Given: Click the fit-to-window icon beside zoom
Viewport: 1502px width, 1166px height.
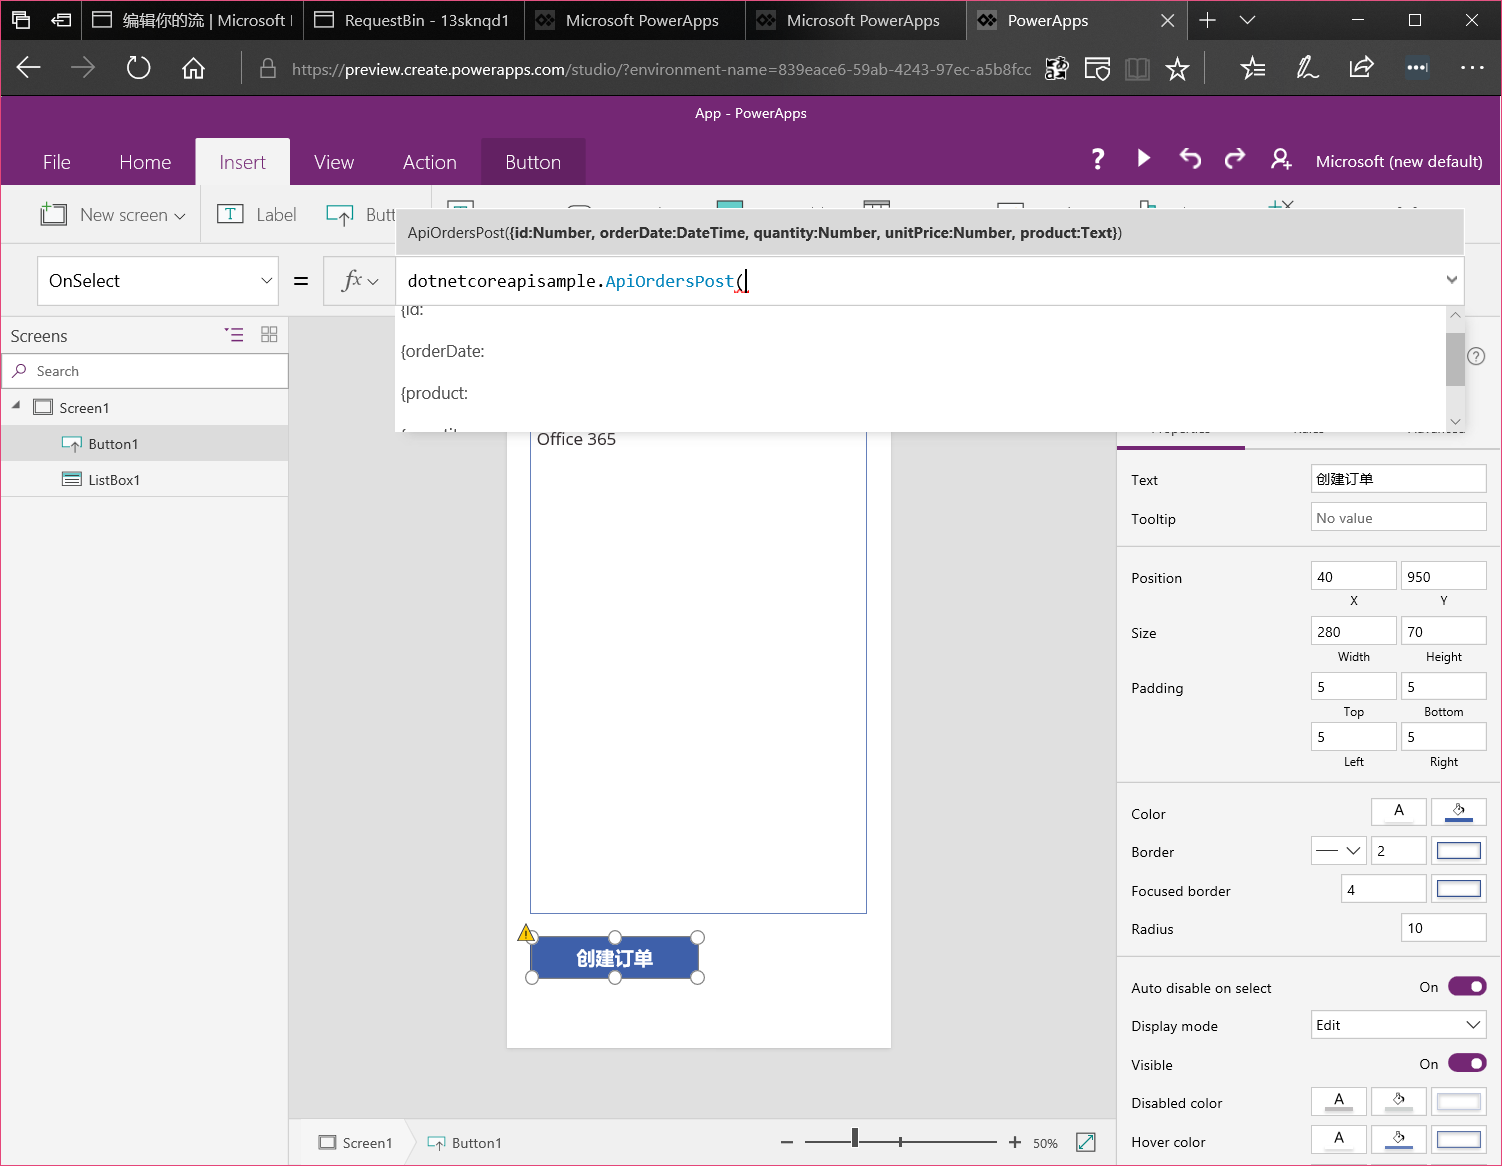Looking at the screenshot, I should coord(1086,1142).
